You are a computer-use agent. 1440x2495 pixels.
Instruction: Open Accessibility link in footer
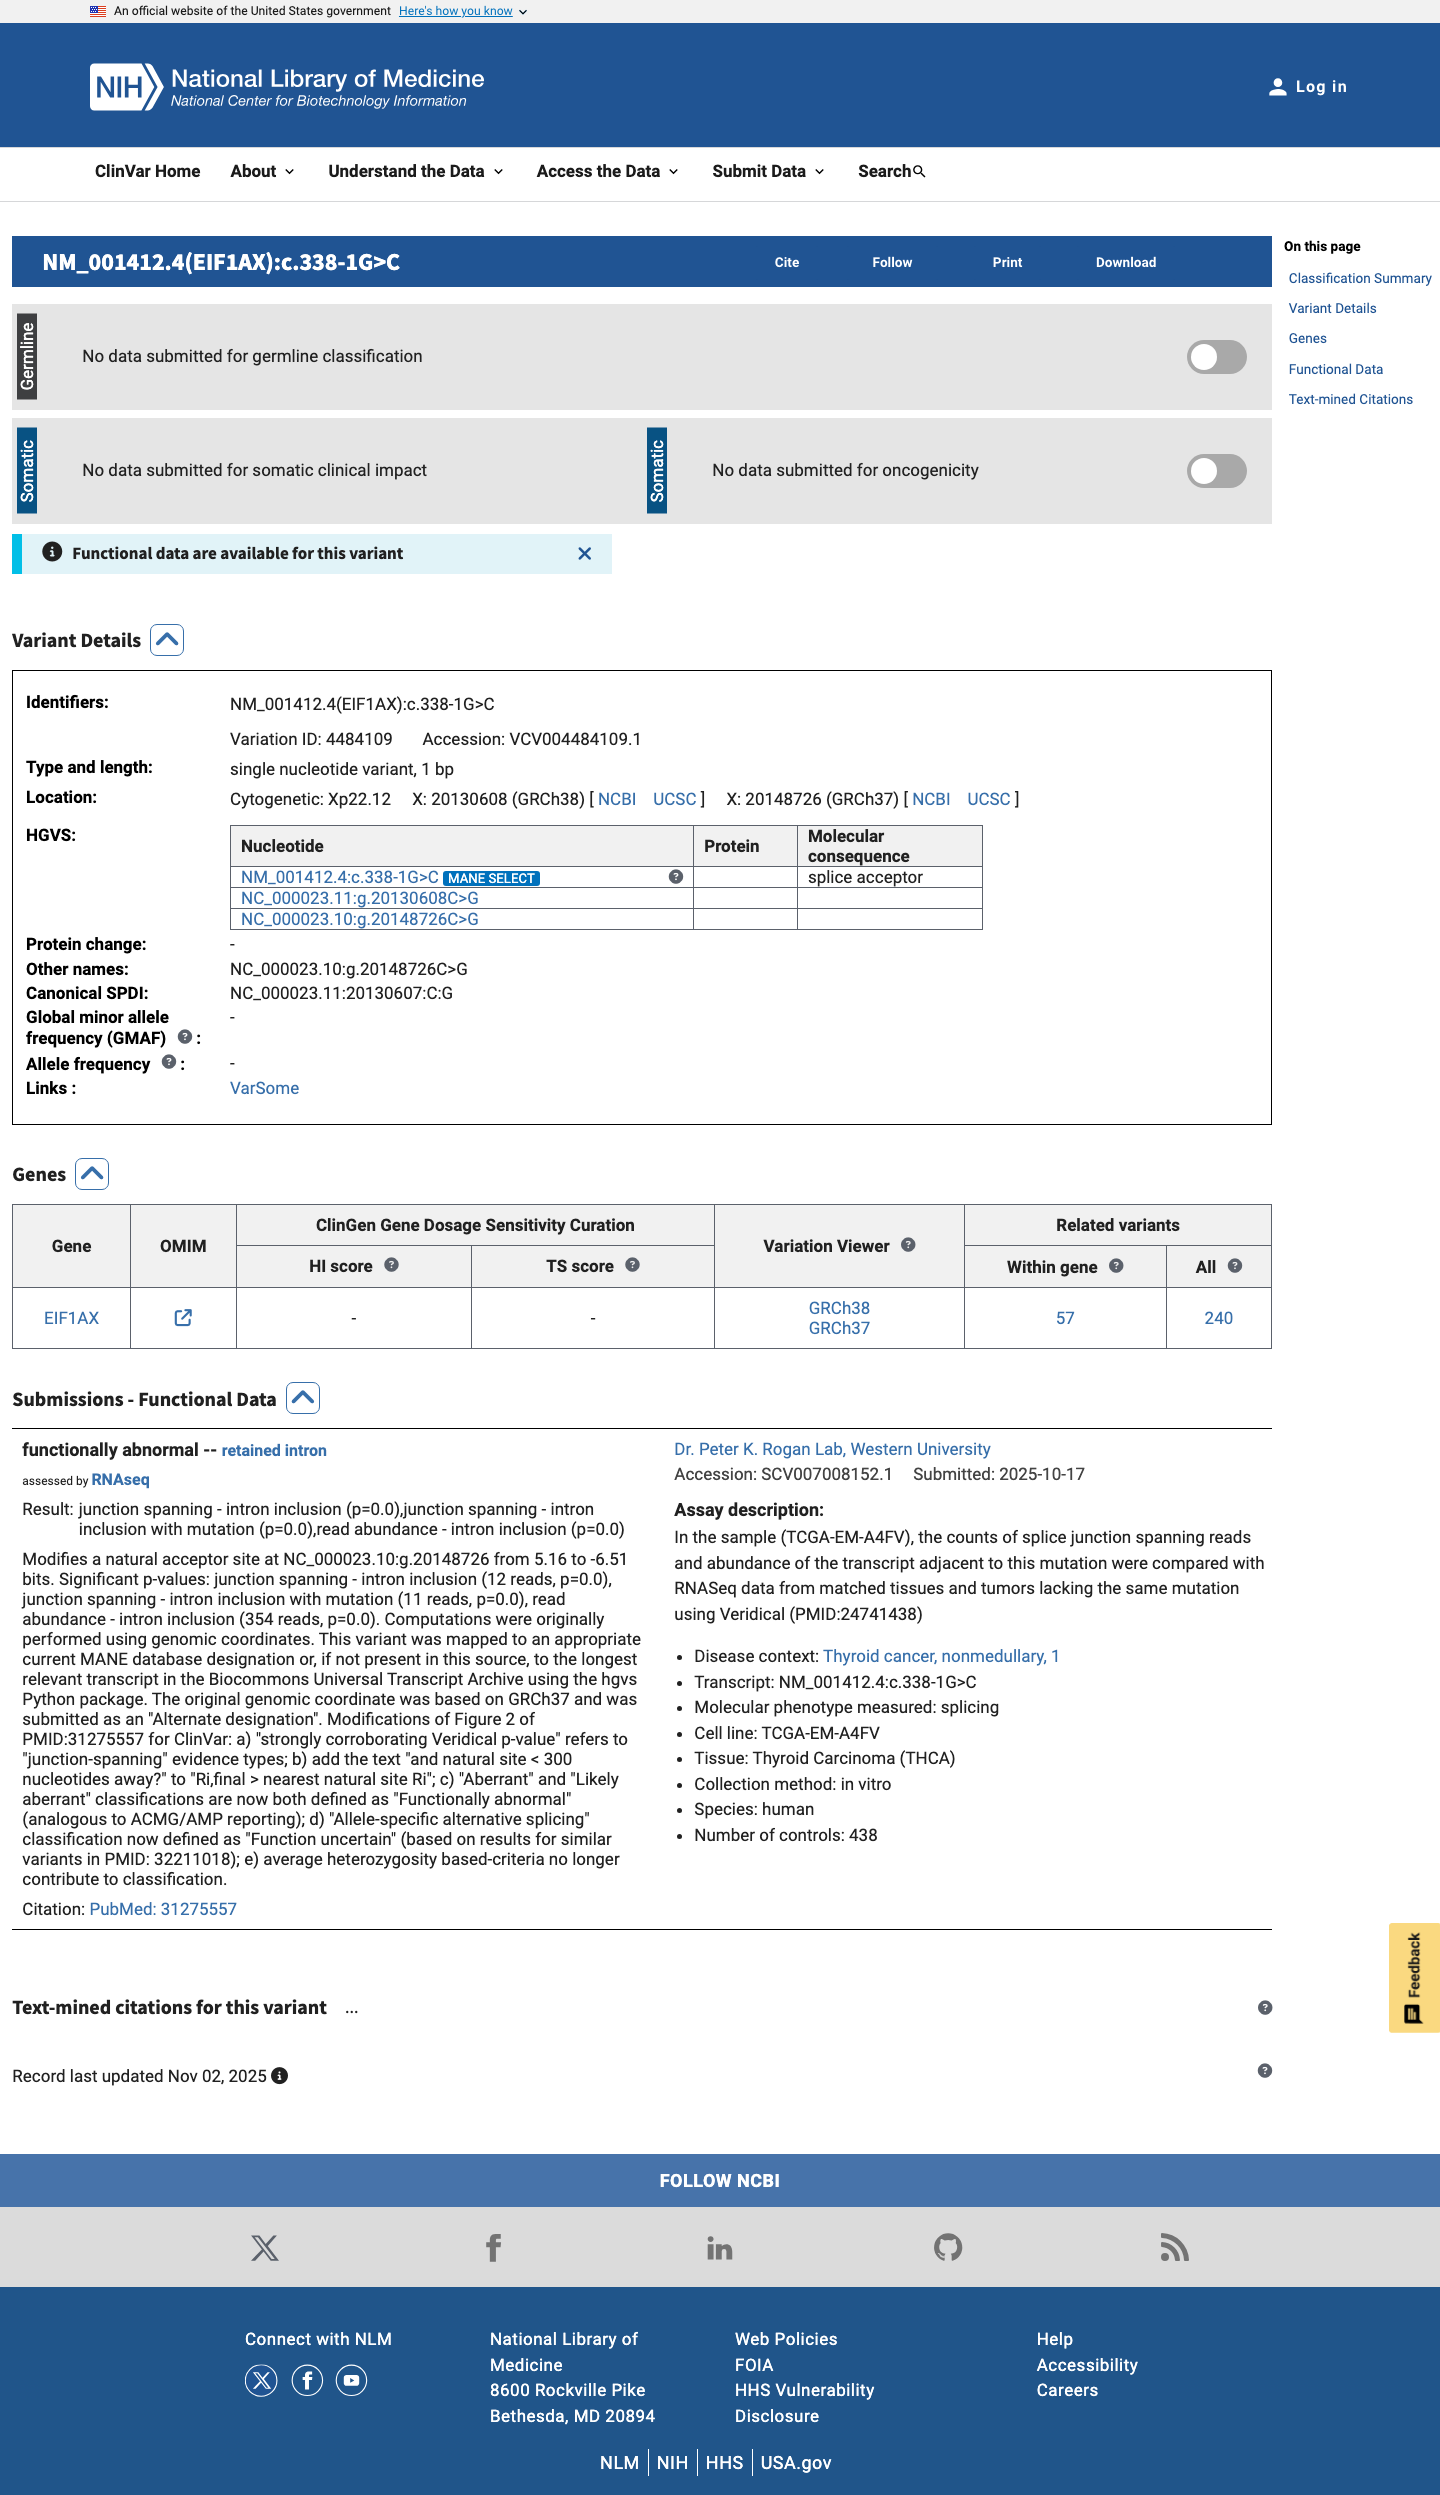[x=1087, y=2365]
